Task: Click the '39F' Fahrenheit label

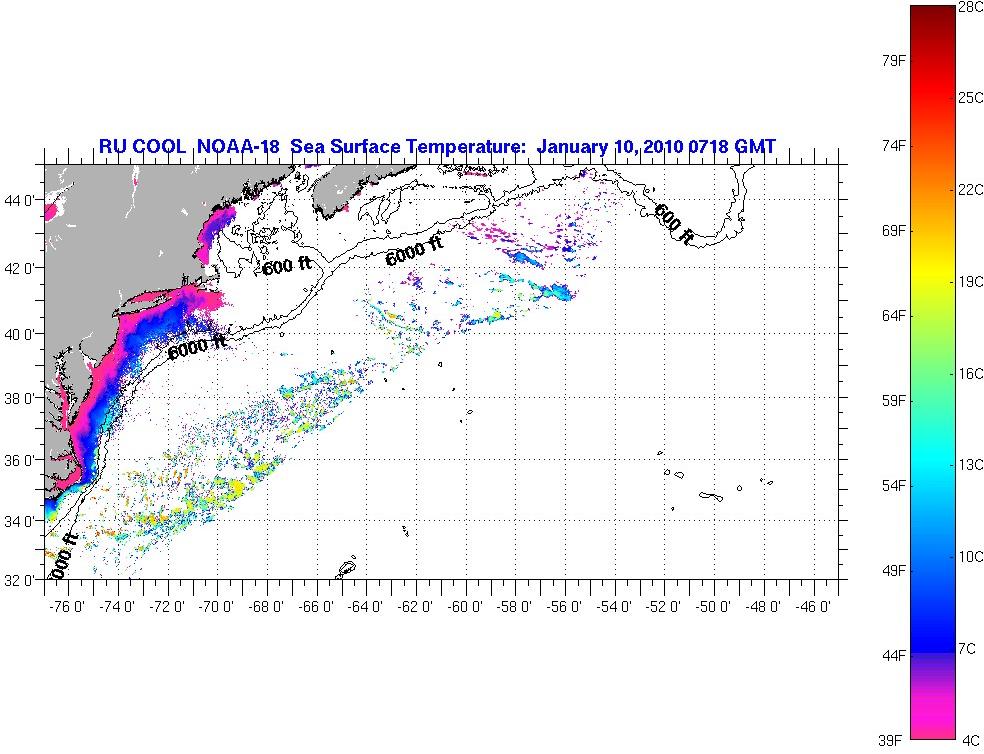Action: [x=890, y=741]
